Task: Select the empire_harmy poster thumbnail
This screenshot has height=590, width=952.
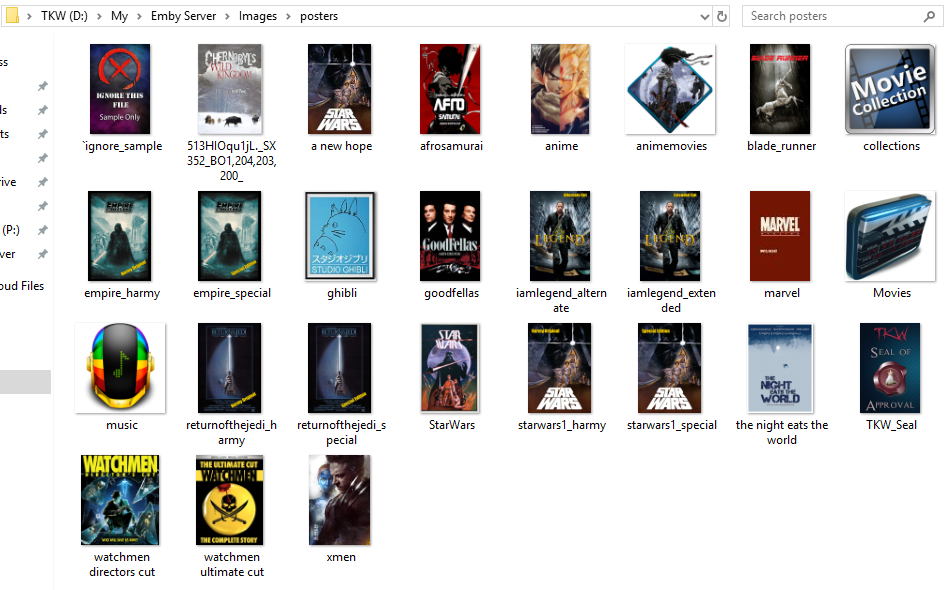Action: [120, 236]
